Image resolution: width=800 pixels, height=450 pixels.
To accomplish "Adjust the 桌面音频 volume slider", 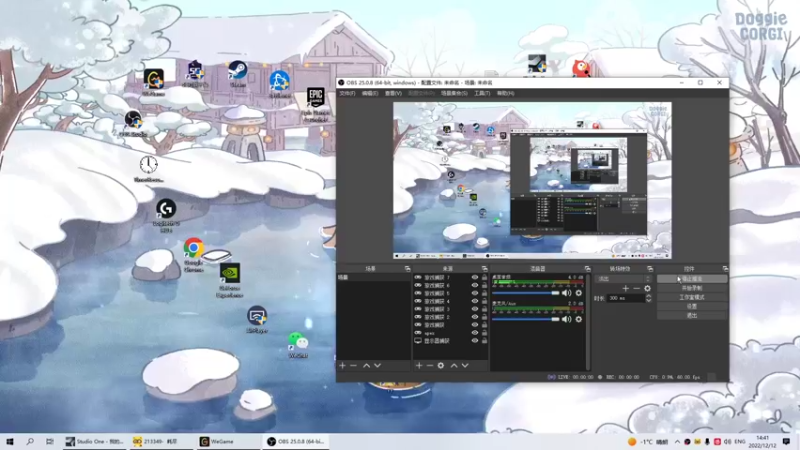I will click(526, 293).
